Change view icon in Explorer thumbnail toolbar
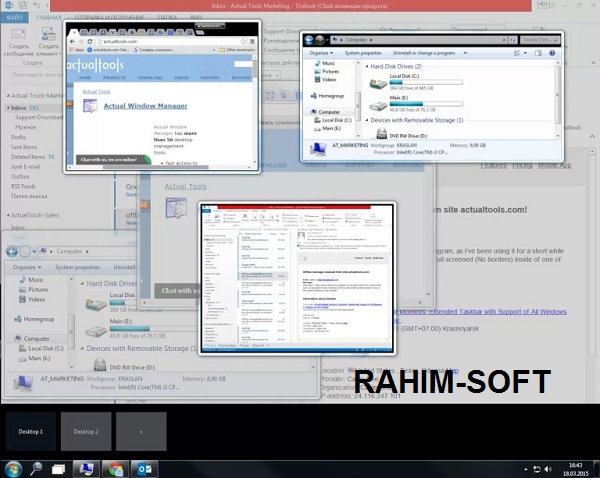 pos(517,53)
